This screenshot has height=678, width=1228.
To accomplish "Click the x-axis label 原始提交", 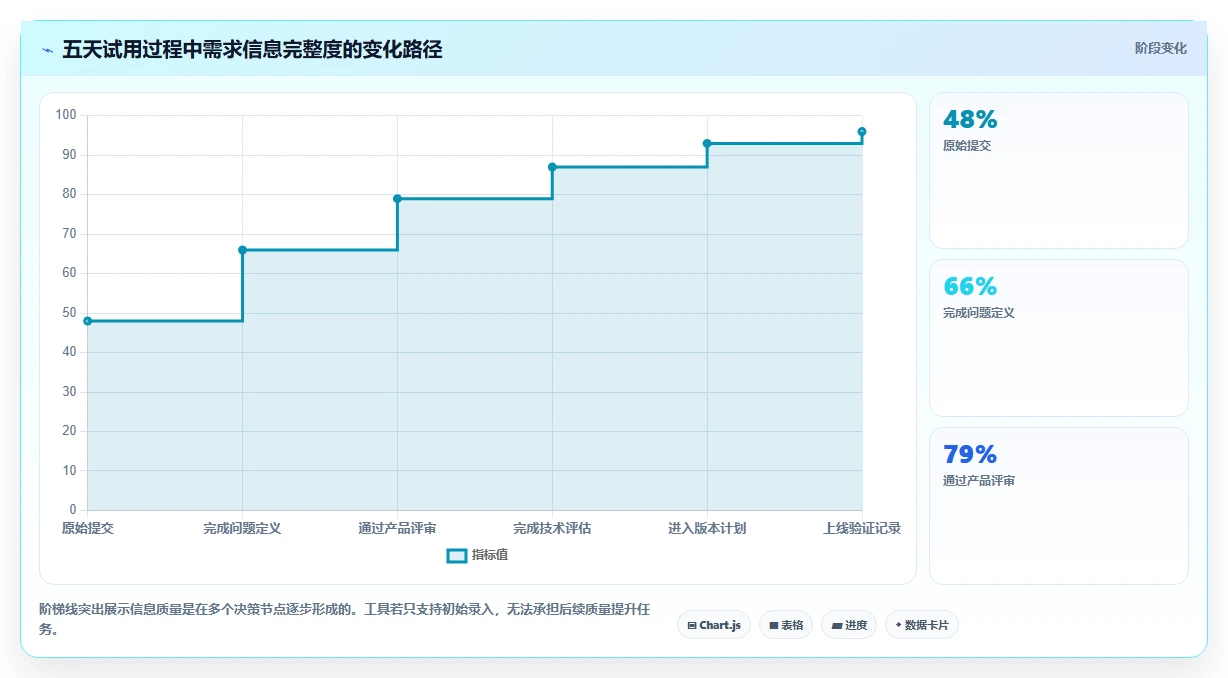I will (x=88, y=528).
